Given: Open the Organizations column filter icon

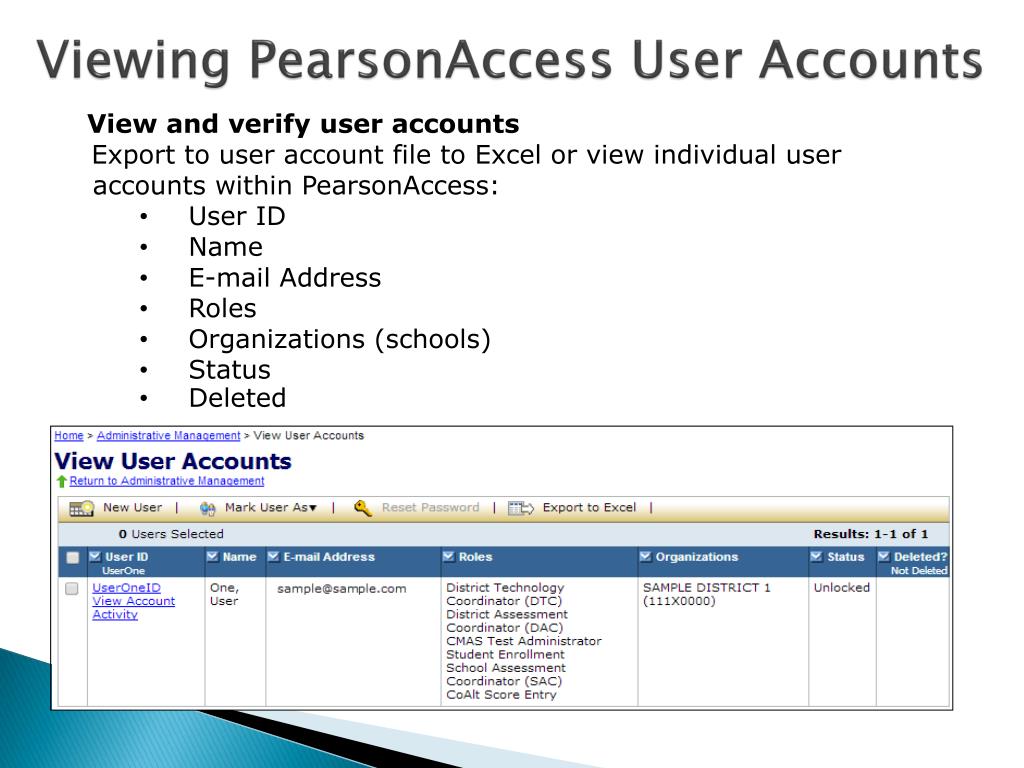Looking at the screenshot, I should [x=646, y=556].
